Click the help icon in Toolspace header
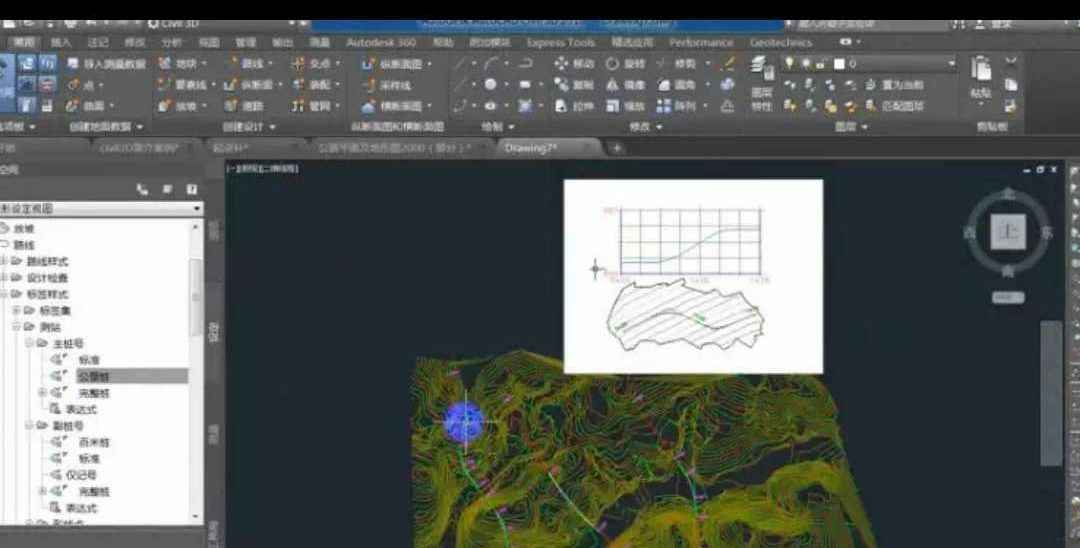Viewport: 1080px width, 548px height. [191, 189]
